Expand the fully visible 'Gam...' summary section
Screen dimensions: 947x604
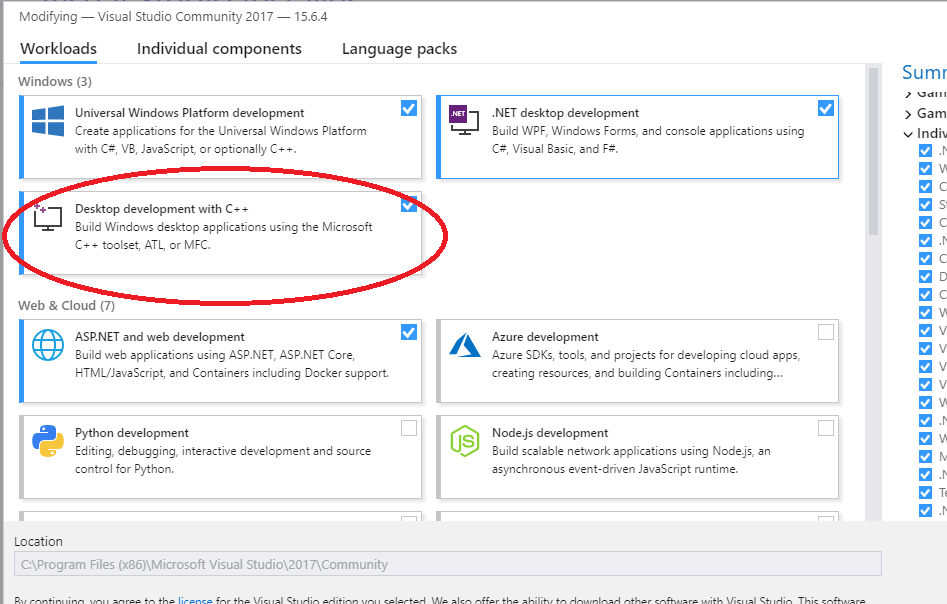point(908,114)
